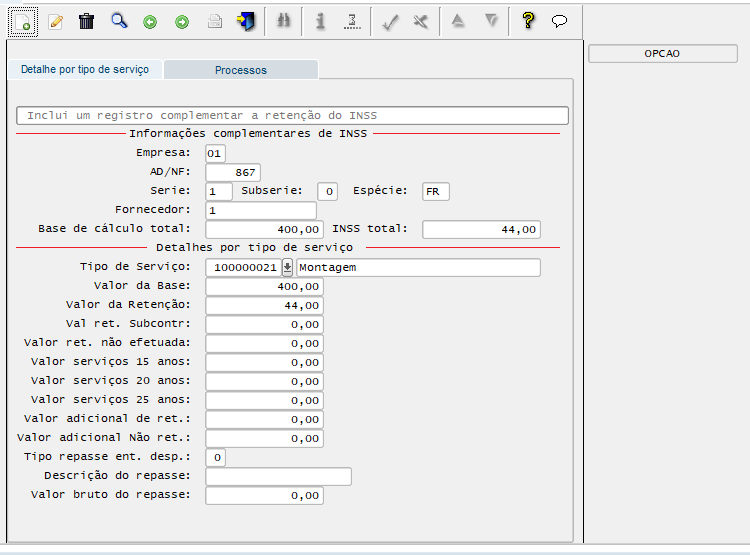Click the Valor bruto do repasse field
Image resolution: width=750 pixels, height=555 pixels.
pyautogui.click(x=265, y=495)
